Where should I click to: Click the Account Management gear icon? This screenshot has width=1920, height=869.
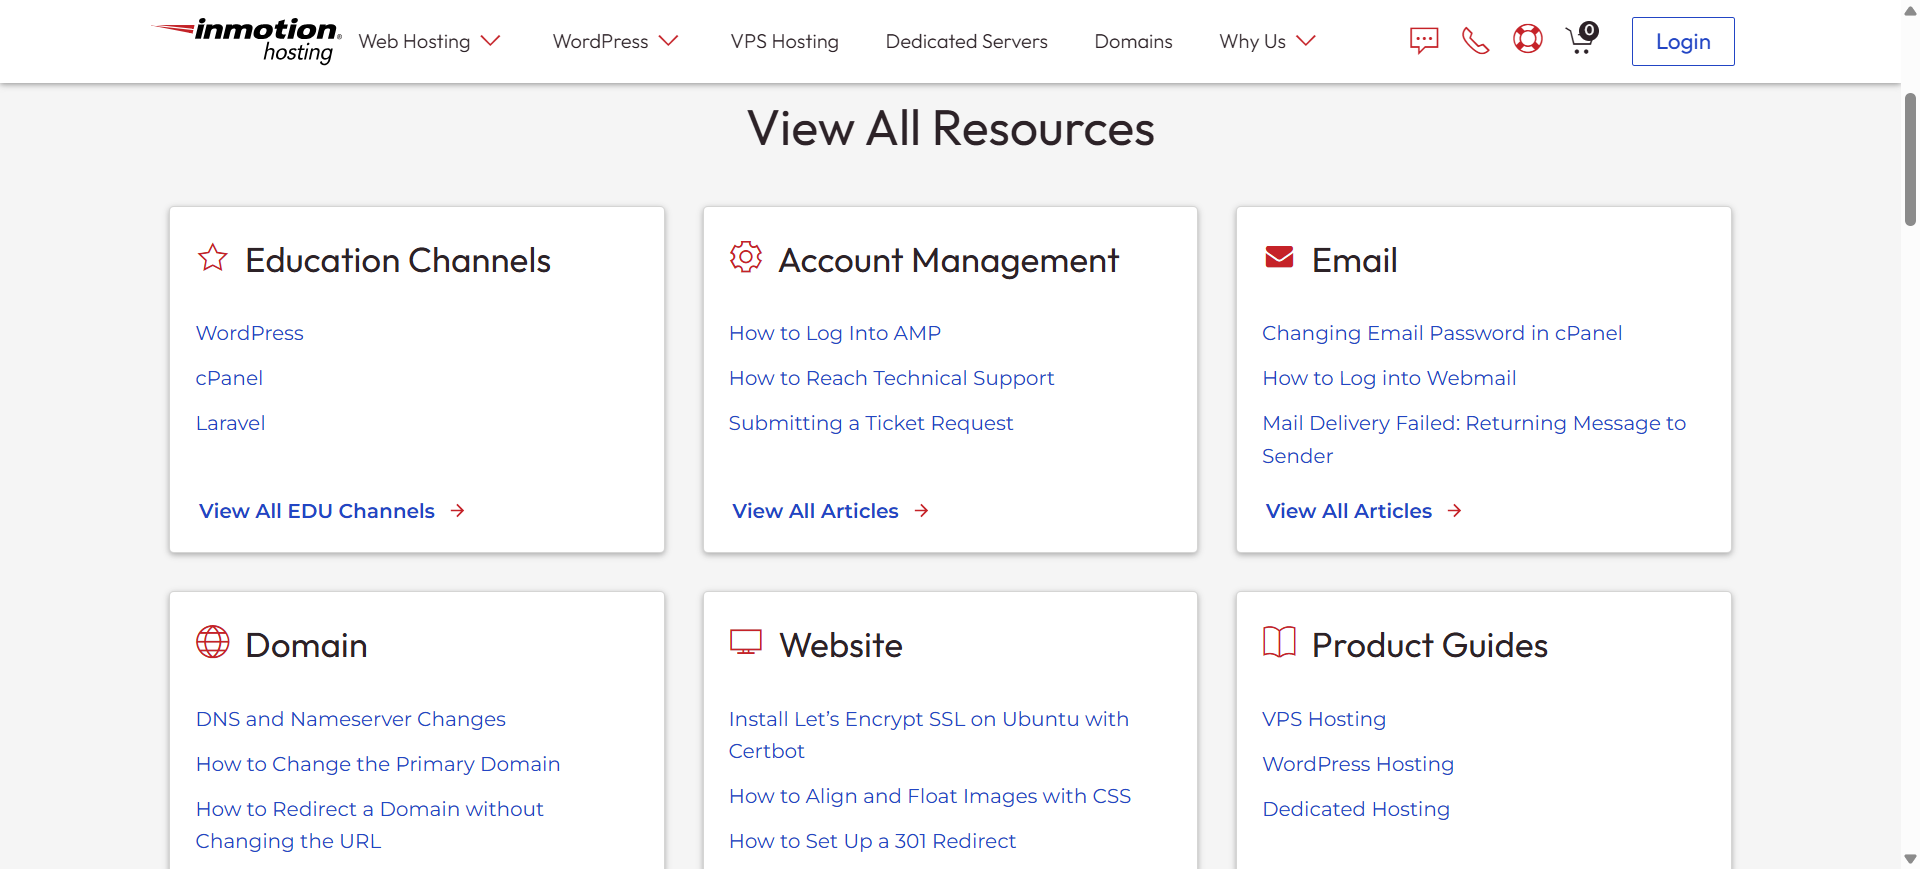click(x=746, y=257)
